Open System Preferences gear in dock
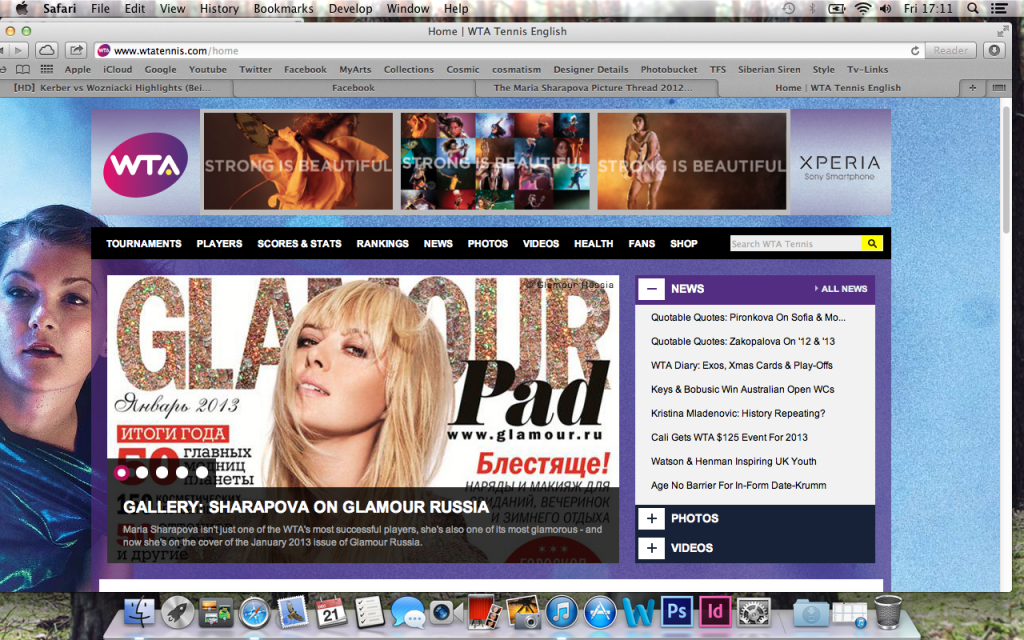 [753, 613]
